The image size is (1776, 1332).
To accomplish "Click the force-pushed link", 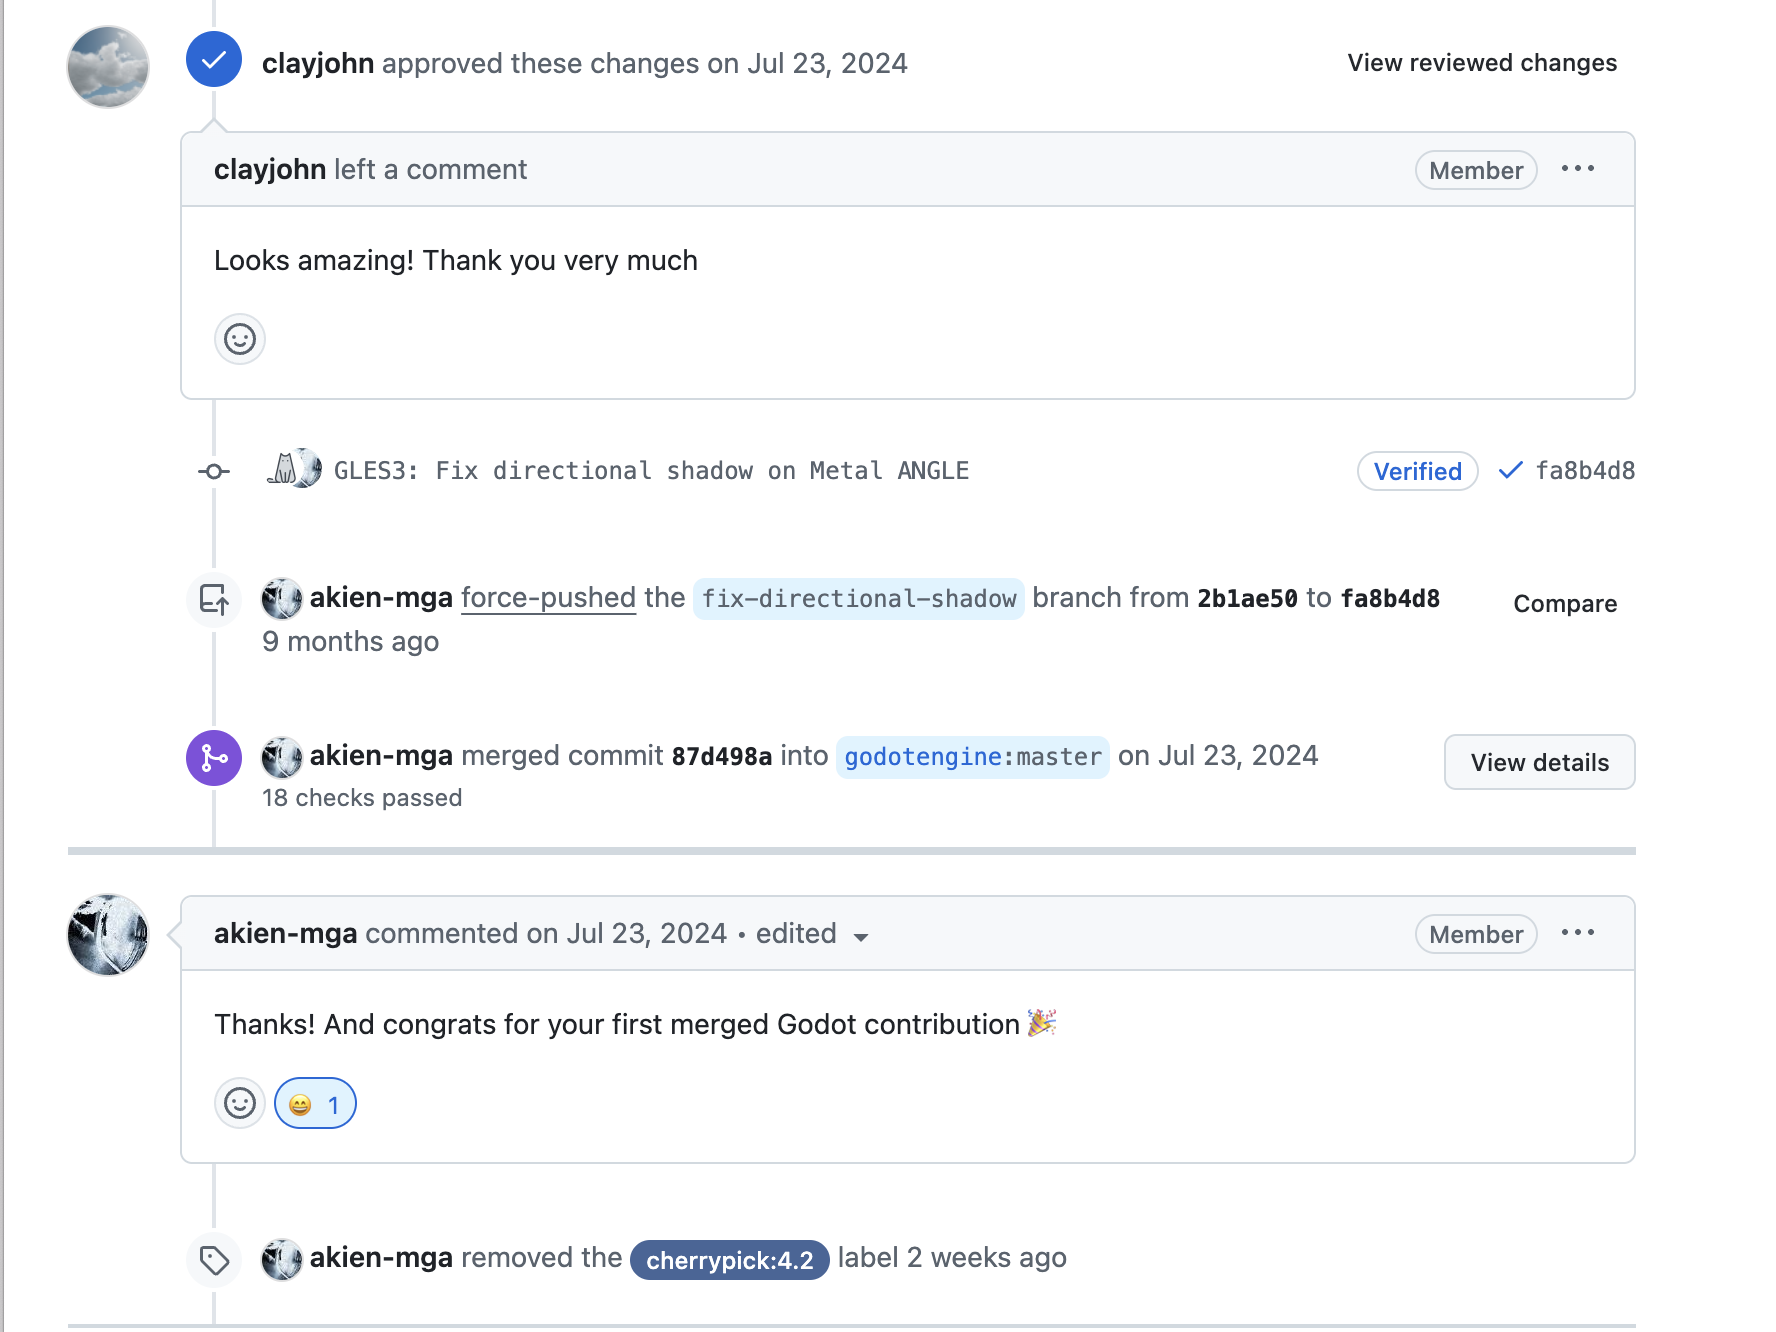I will pyautogui.click(x=548, y=598).
